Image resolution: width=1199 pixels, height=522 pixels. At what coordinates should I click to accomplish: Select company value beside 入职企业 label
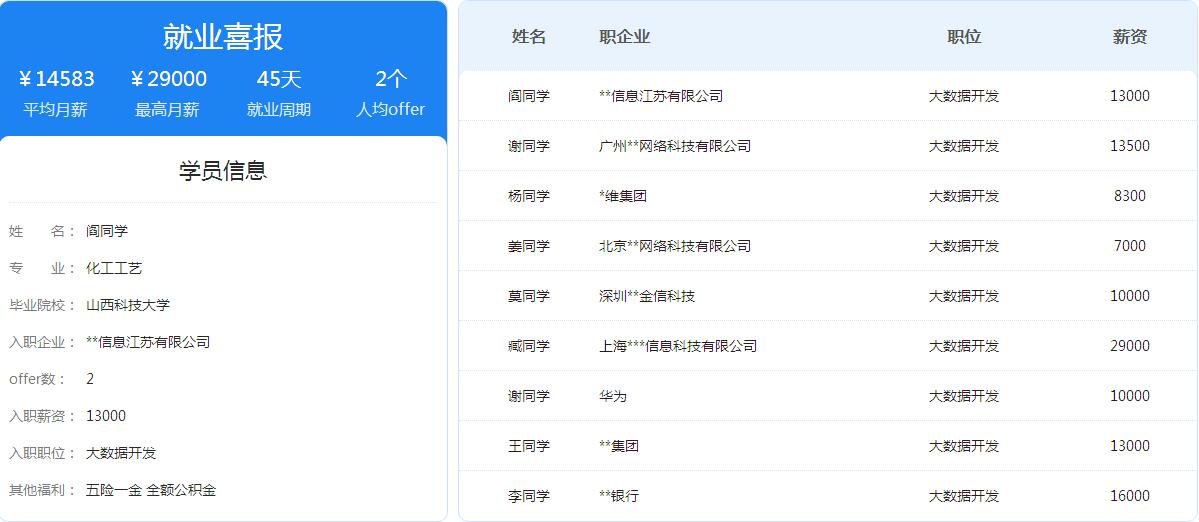tap(148, 342)
